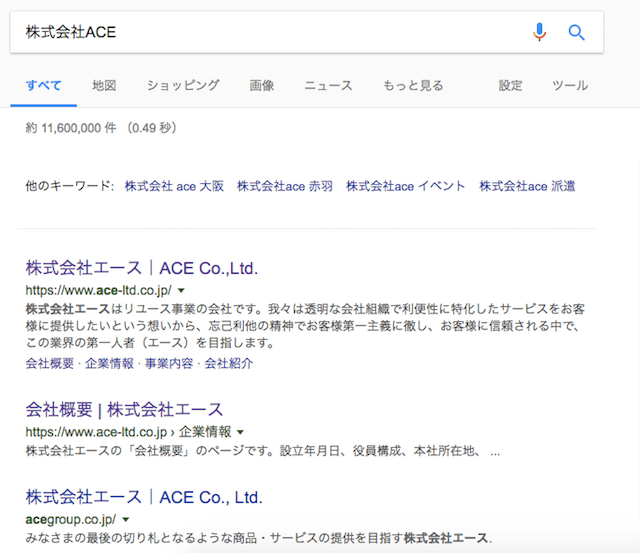640x553 pixels.
Task: Expand dropdown arrow beside 企業情報 breadcrumb
Action: coord(240,432)
